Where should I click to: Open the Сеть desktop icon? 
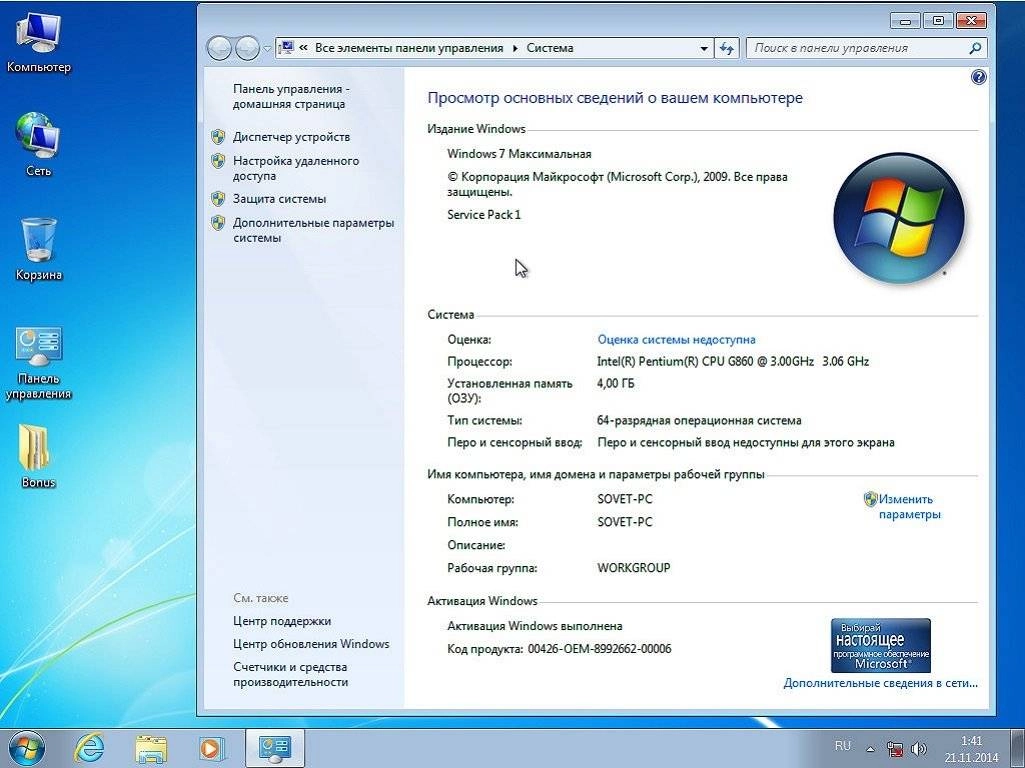click(x=39, y=144)
